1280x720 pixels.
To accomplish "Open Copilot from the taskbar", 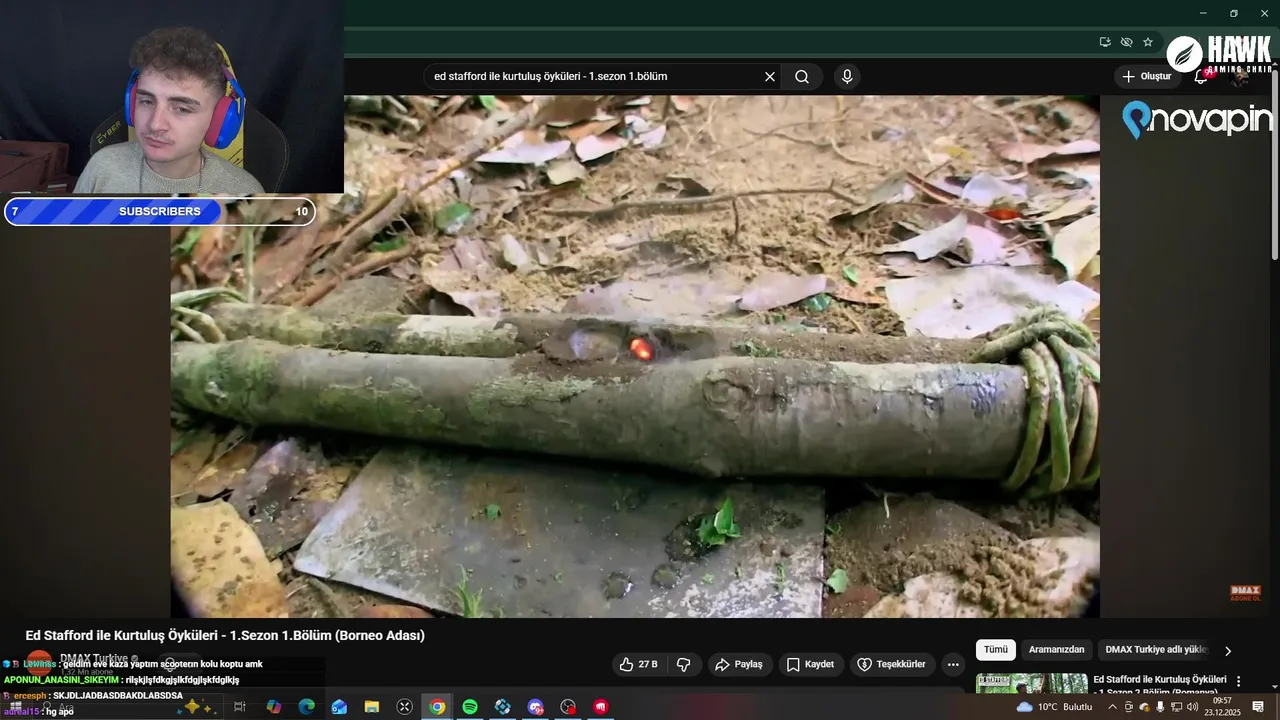I will pos(274,707).
